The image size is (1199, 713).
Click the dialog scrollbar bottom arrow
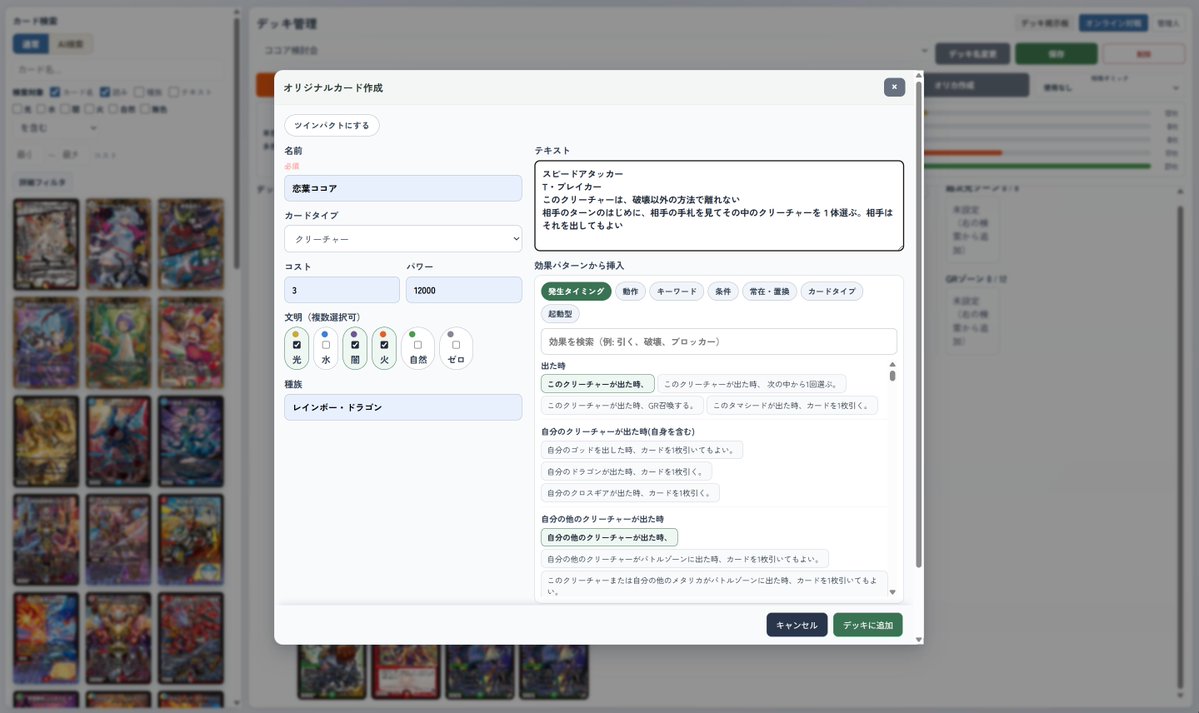(x=918, y=640)
